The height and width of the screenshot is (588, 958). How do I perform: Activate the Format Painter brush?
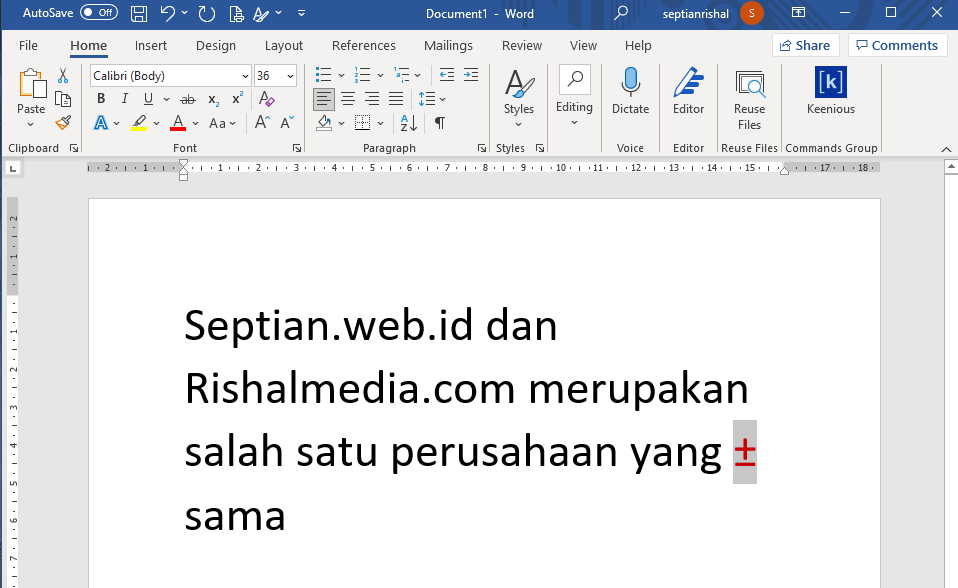(x=63, y=123)
